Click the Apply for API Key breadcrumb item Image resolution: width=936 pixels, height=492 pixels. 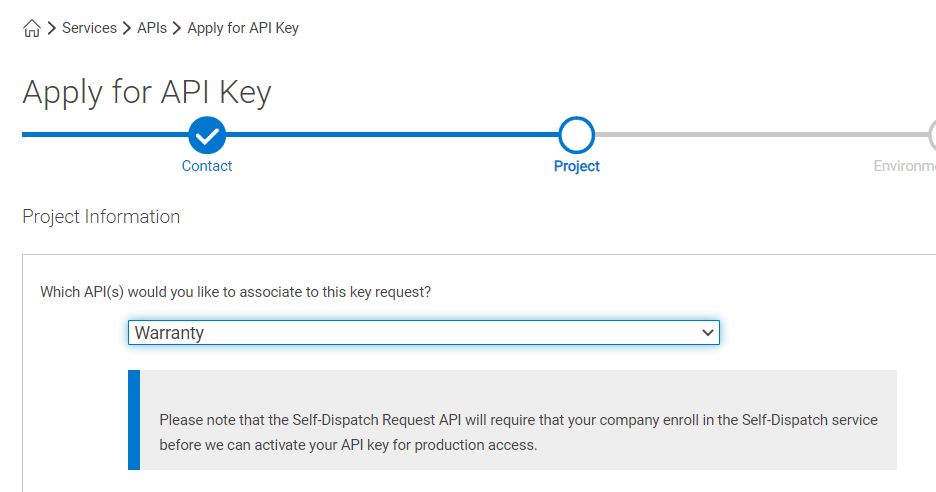click(243, 28)
